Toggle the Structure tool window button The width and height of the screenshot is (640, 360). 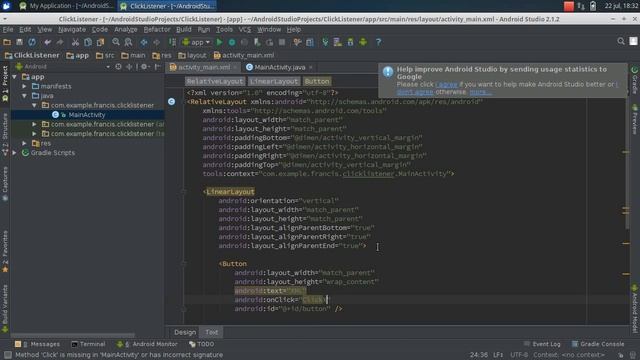coord(5,135)
